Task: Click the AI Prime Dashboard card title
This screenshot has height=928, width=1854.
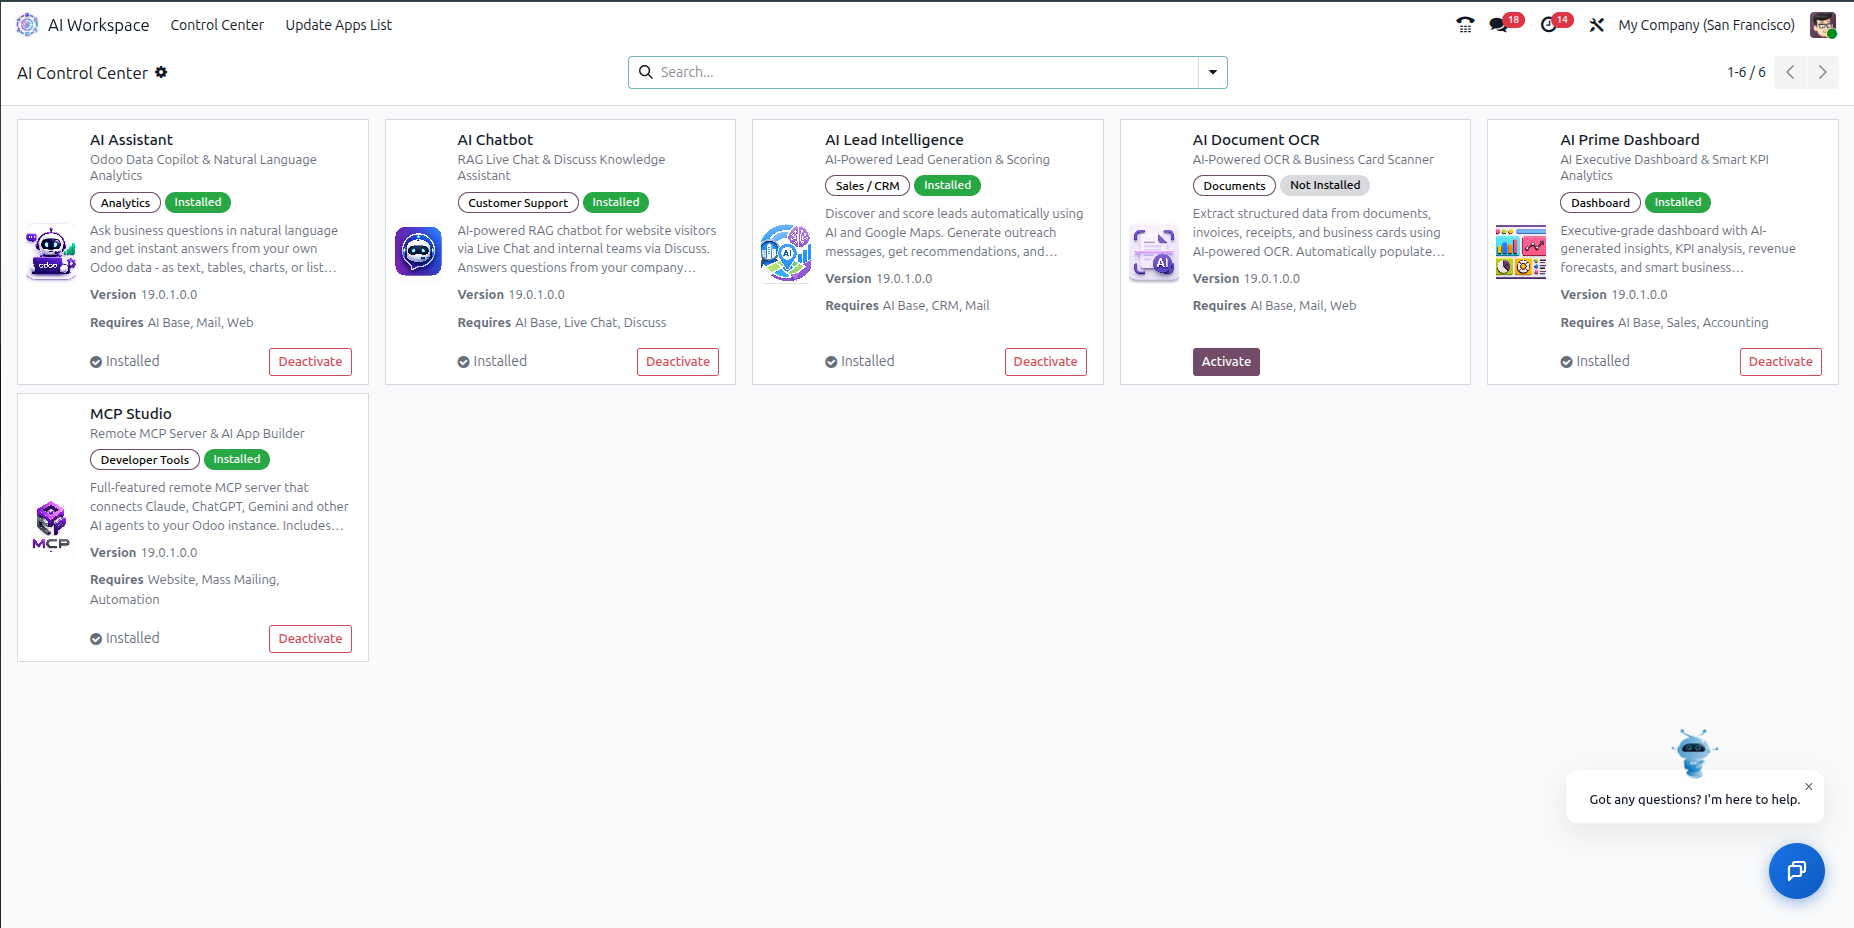Action: pyautogui.click(x=1630, y=140)
